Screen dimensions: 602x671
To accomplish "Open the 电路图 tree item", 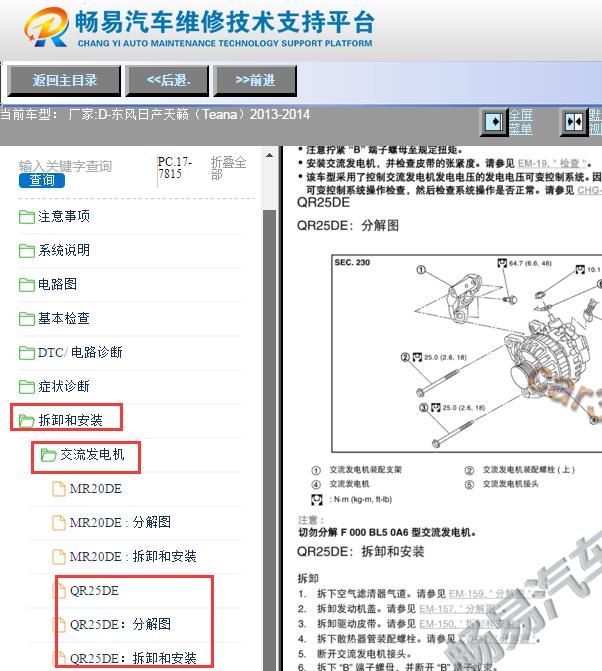I will click(57, 284).
